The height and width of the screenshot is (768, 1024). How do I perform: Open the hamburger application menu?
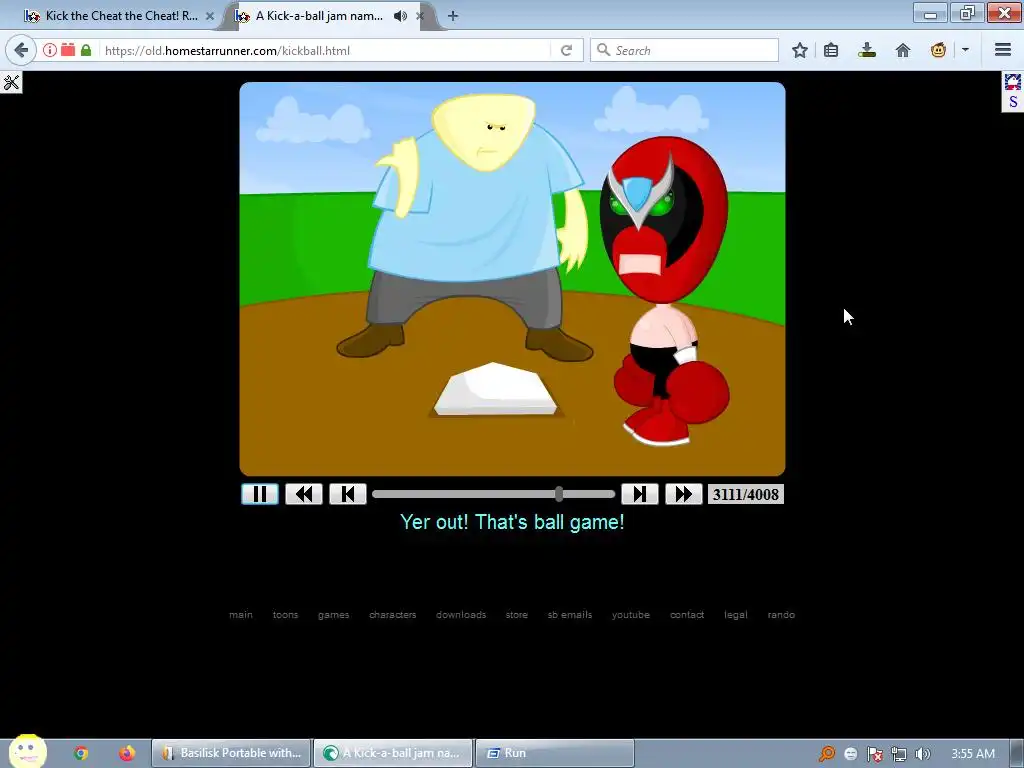point(1003,50)
